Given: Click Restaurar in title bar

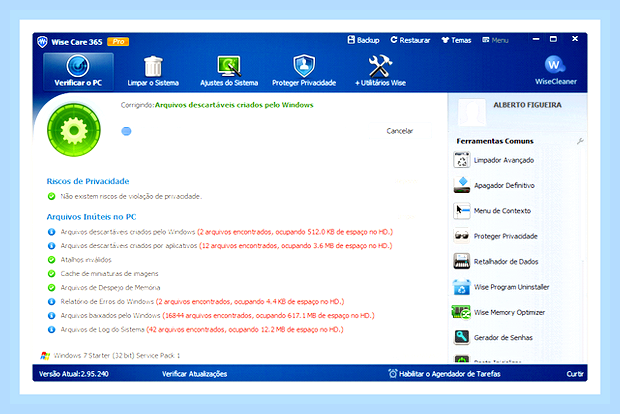Looking at the screenshot, I should [410, 40].
